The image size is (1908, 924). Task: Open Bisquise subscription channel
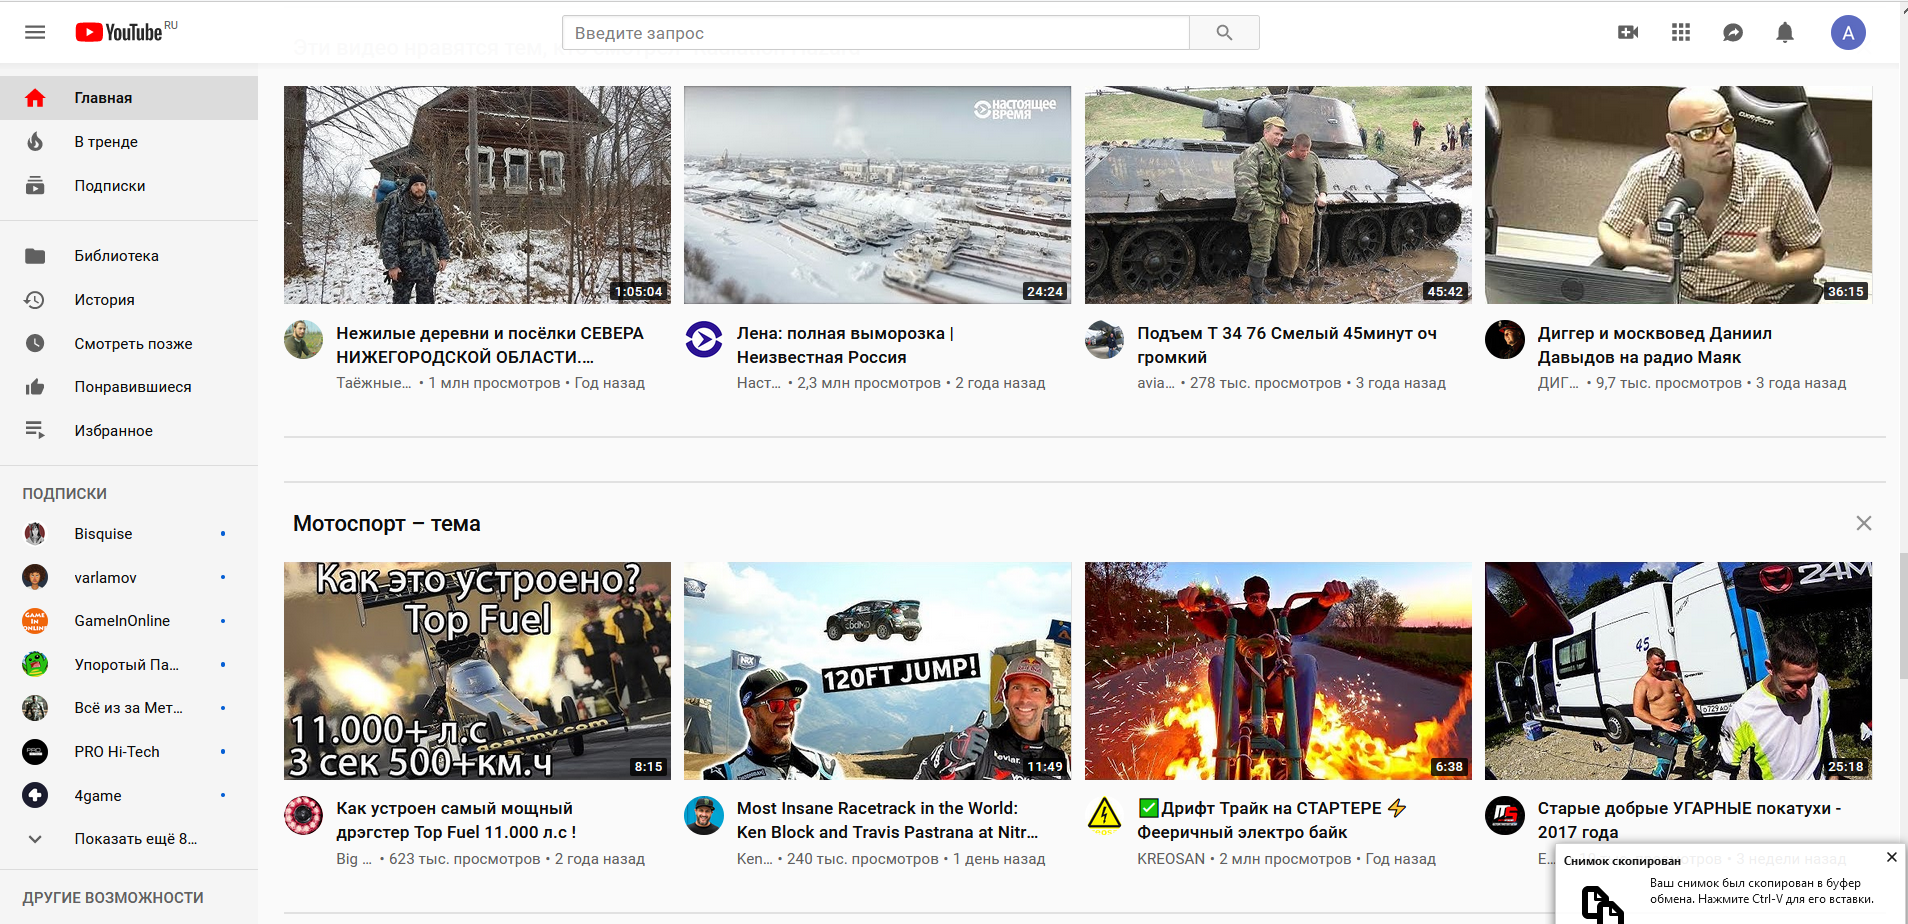[x=129, y=534]
